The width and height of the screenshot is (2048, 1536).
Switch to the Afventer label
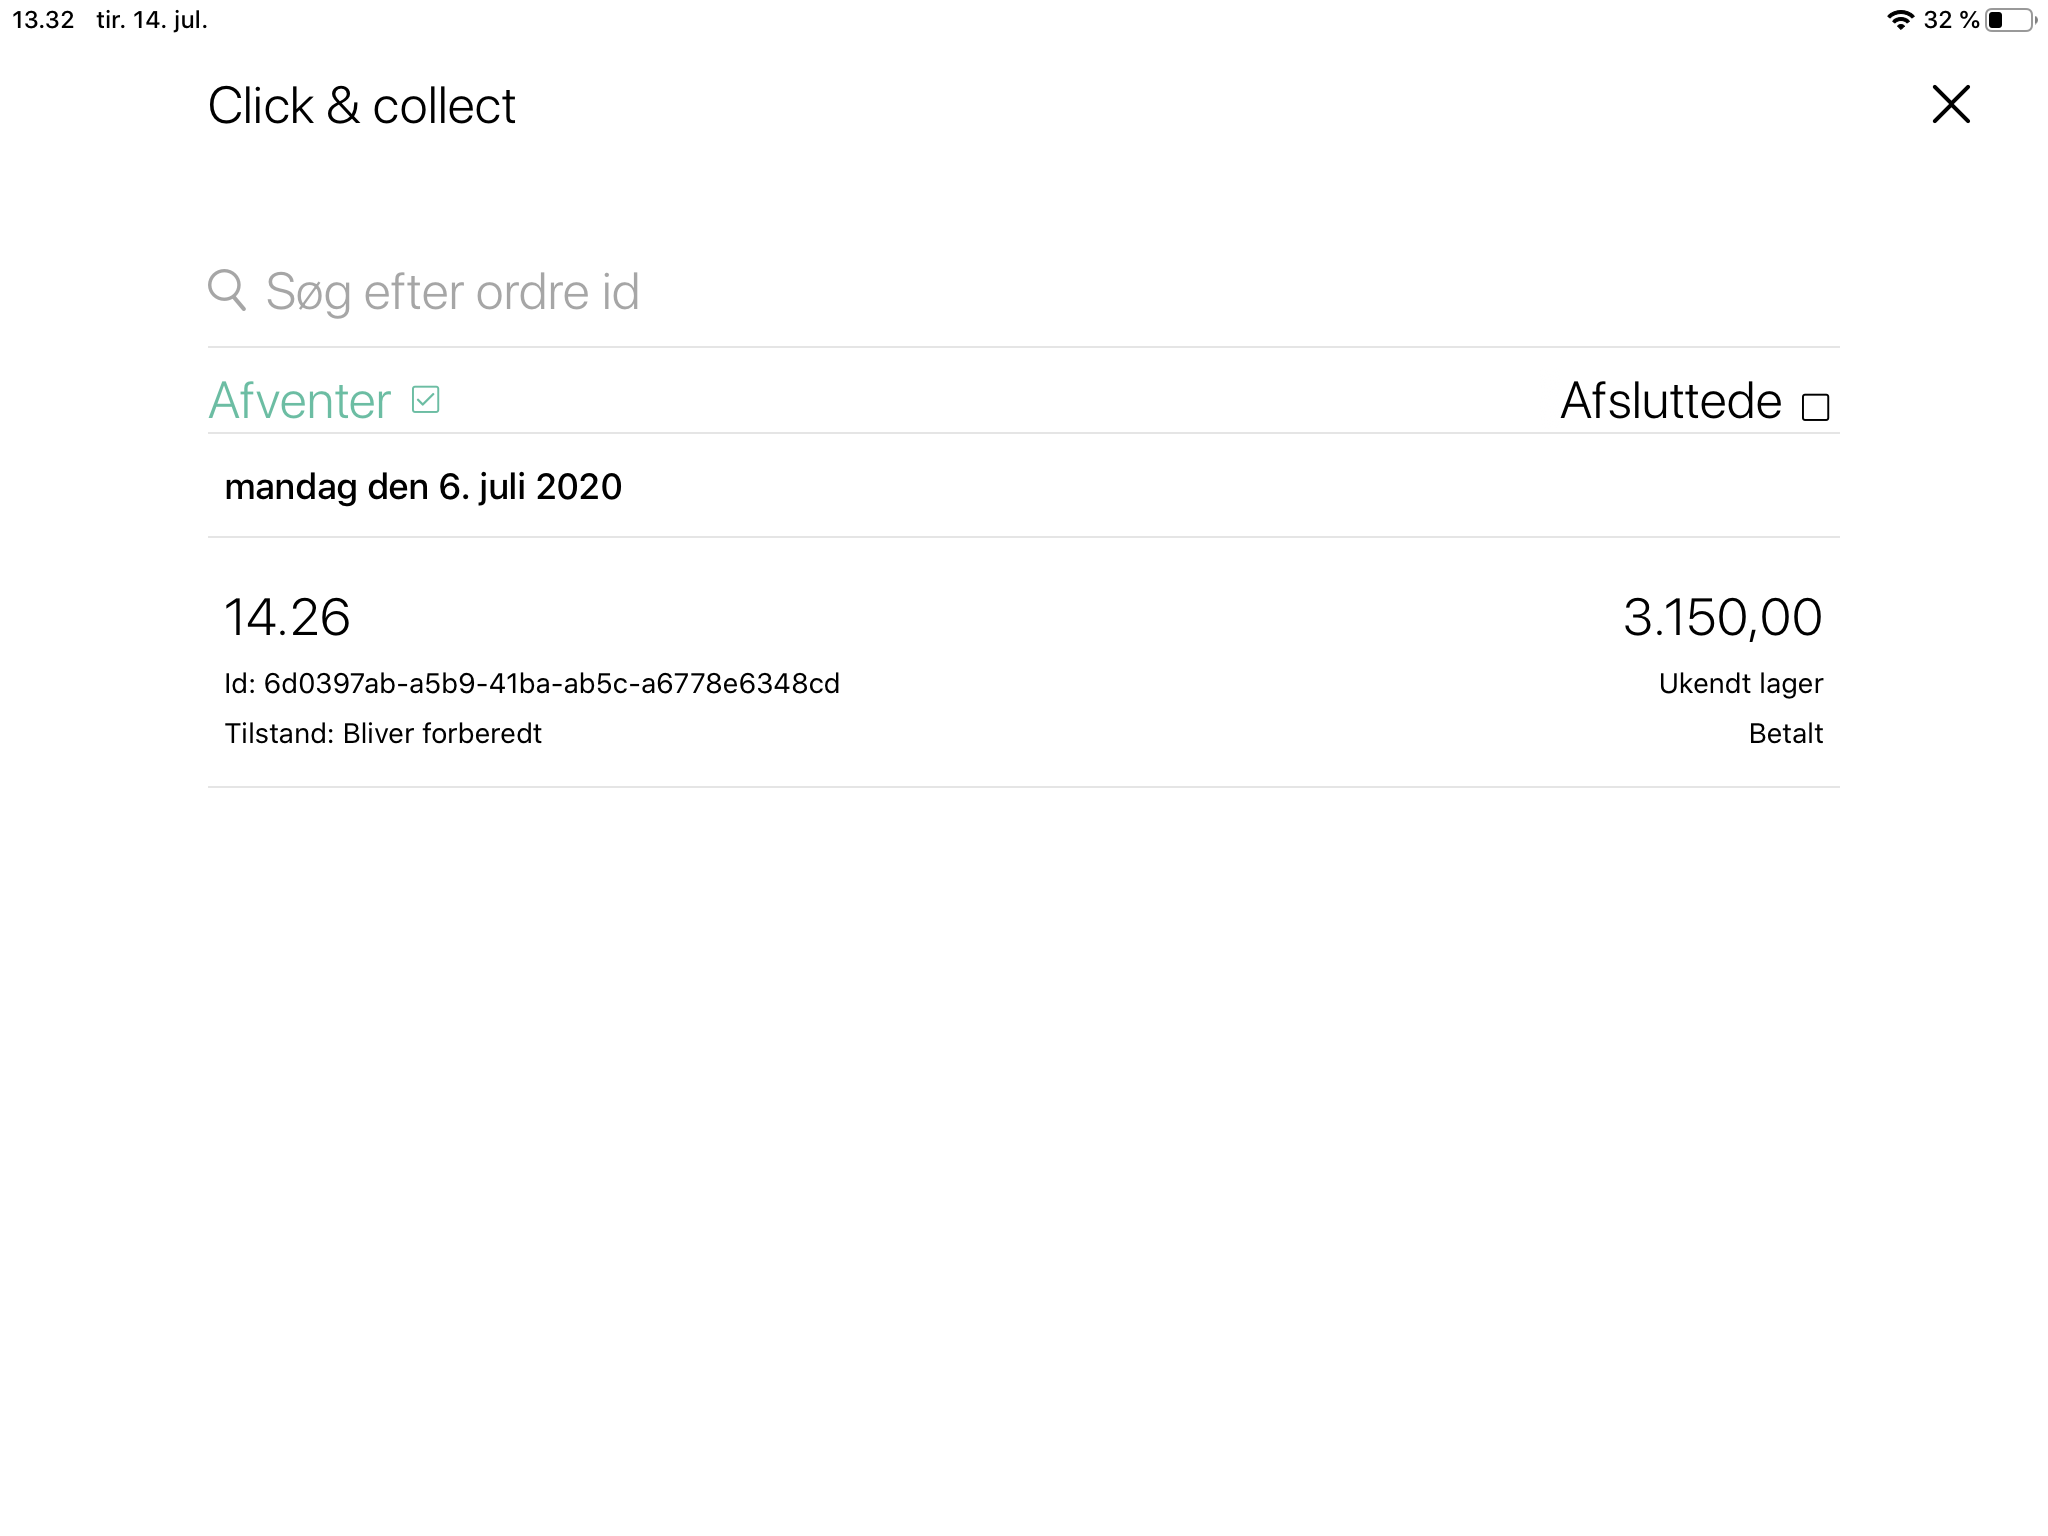[299, 401]
